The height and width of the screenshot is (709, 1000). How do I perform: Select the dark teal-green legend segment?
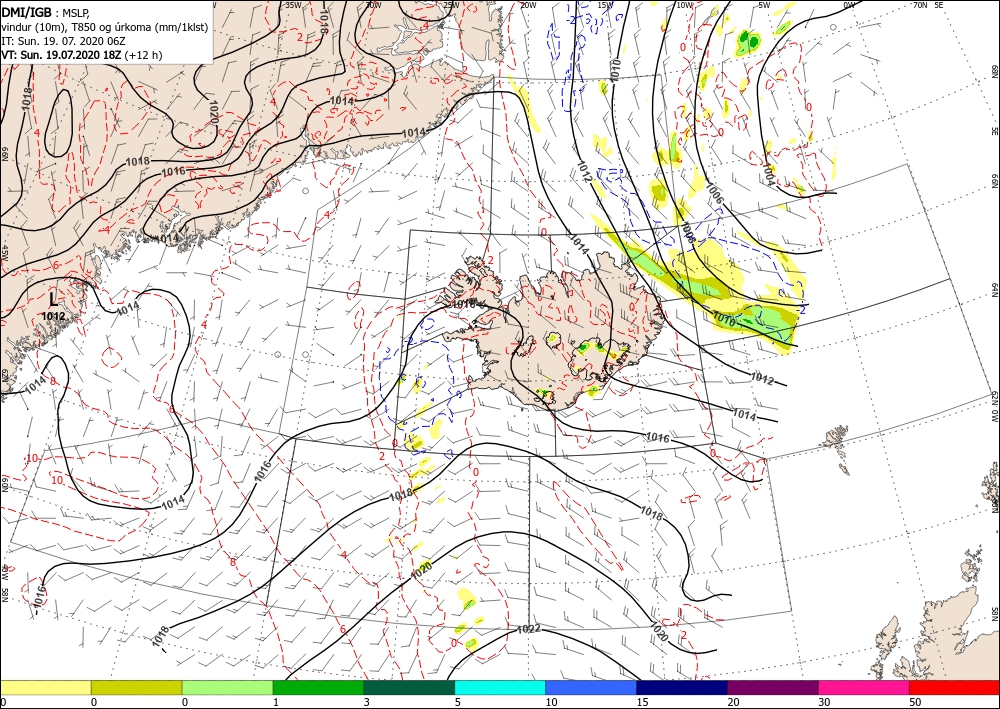[409, 688]
